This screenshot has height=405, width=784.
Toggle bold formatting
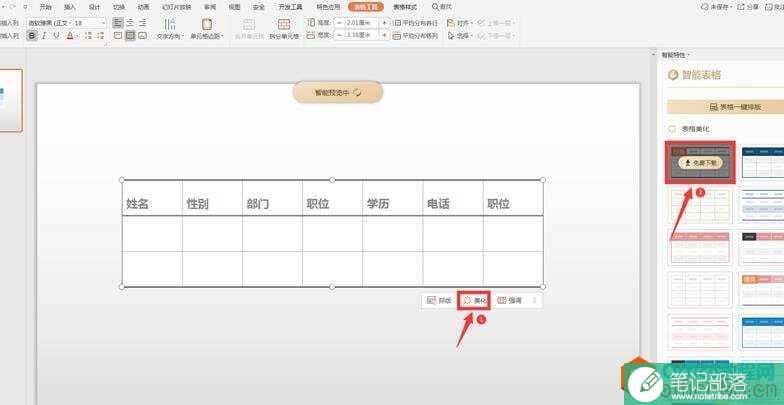click(32, 36)
